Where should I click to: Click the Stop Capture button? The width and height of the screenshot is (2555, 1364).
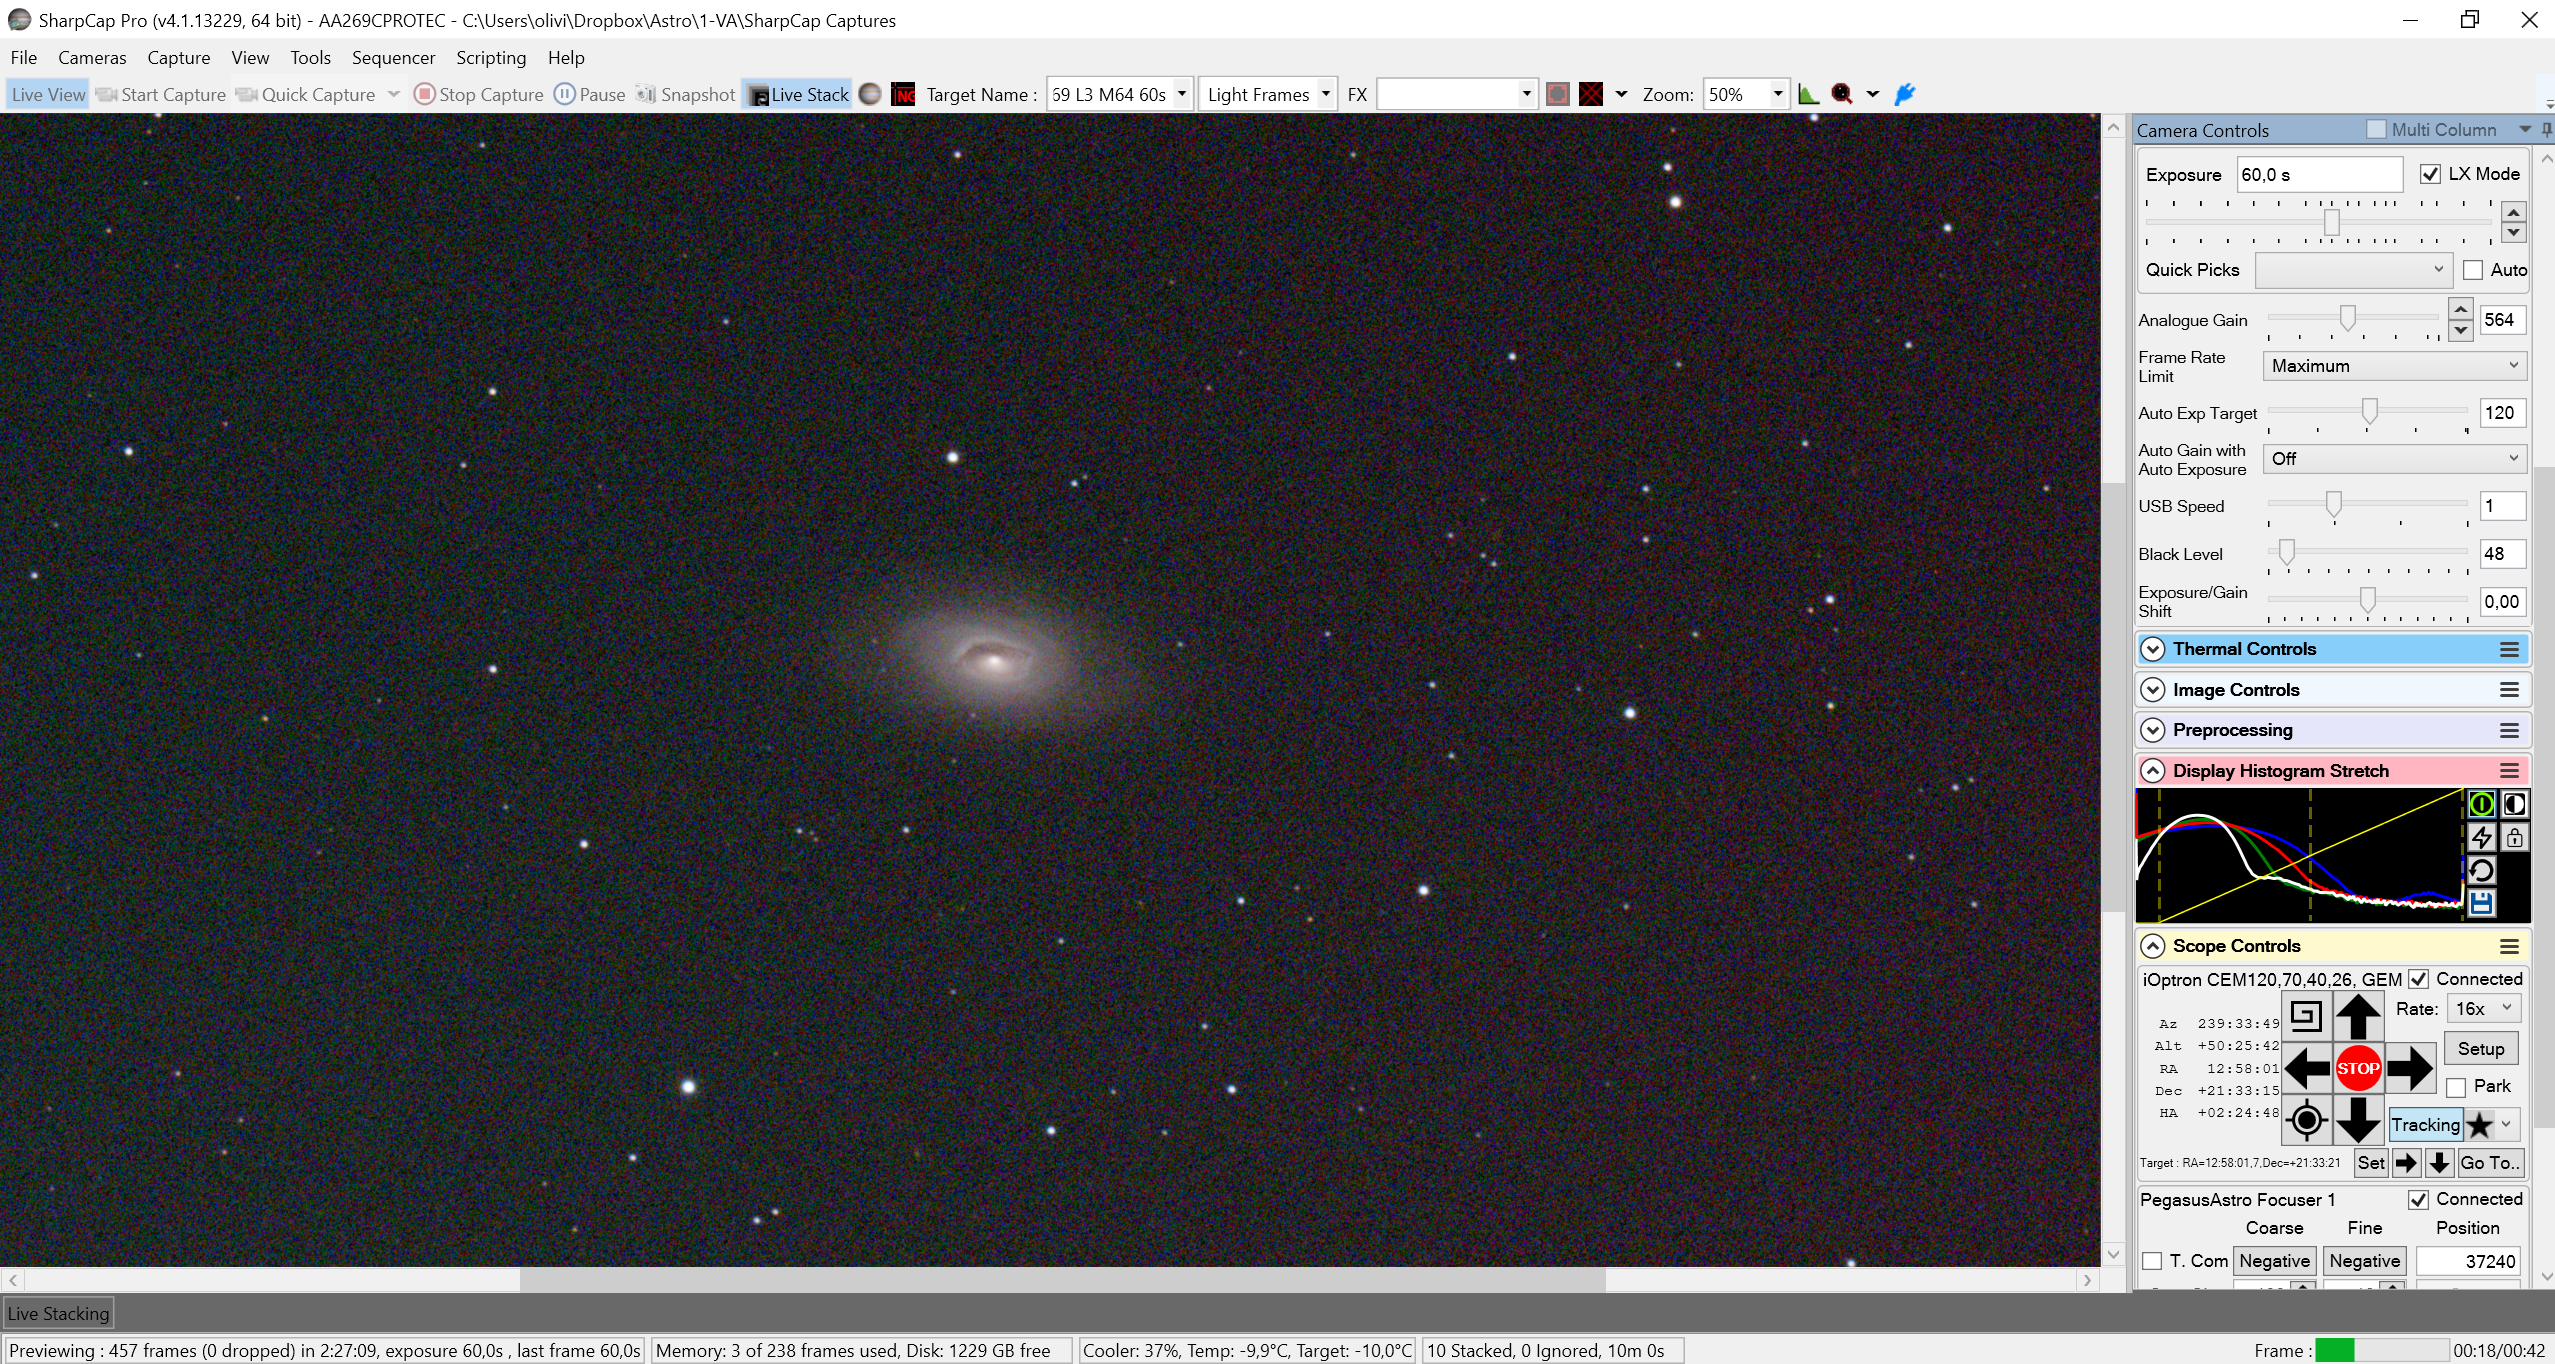[479, 94]
